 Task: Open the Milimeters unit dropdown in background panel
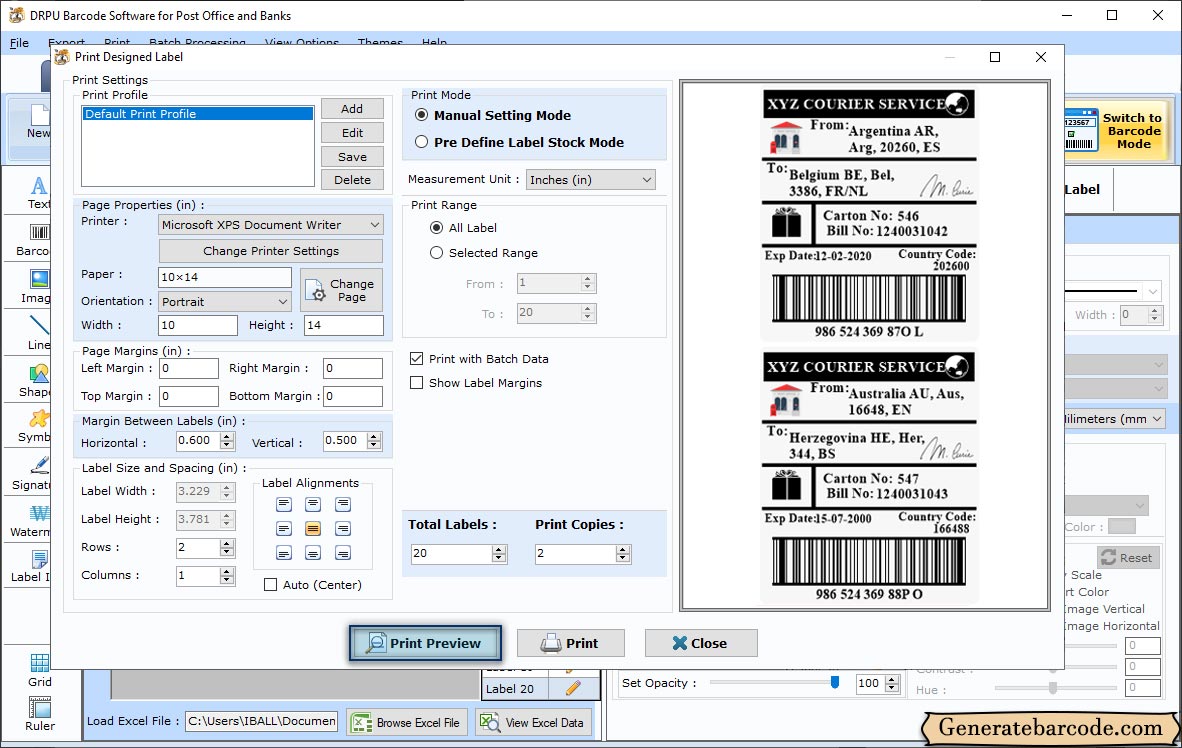coord(1113,418)
